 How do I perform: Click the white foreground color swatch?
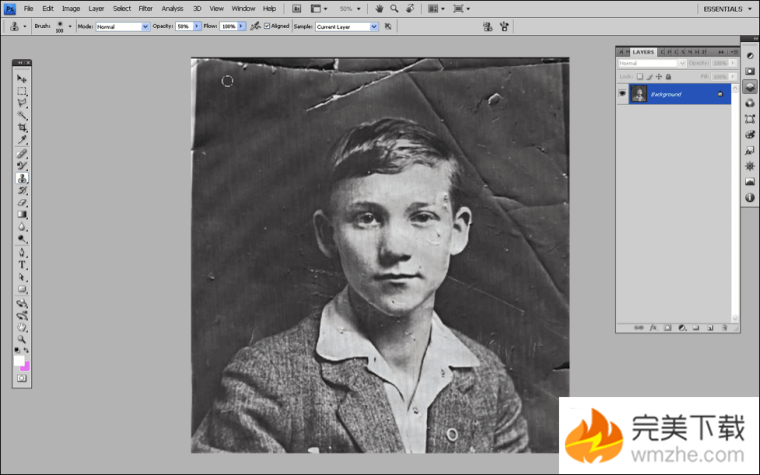(19, 359)
